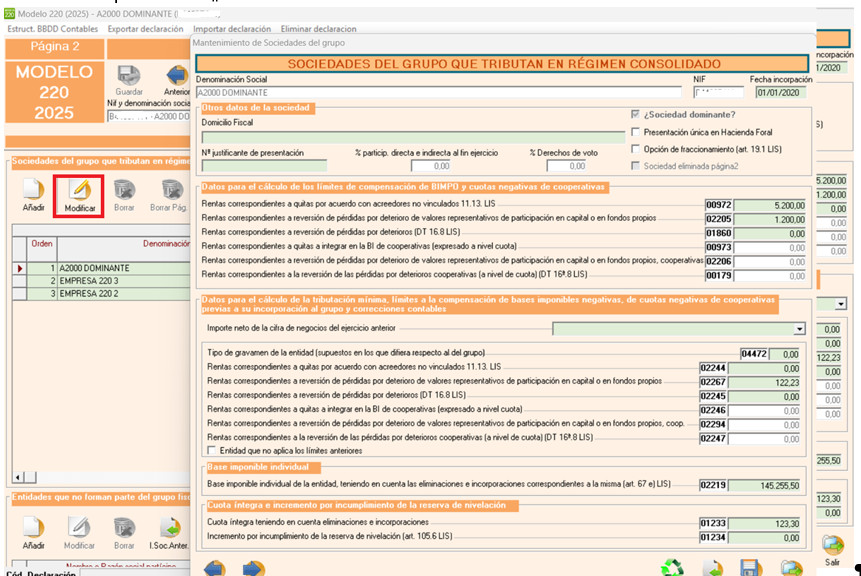
Task: Click the I.Soc.Anter. import icon
Action: 170,527
